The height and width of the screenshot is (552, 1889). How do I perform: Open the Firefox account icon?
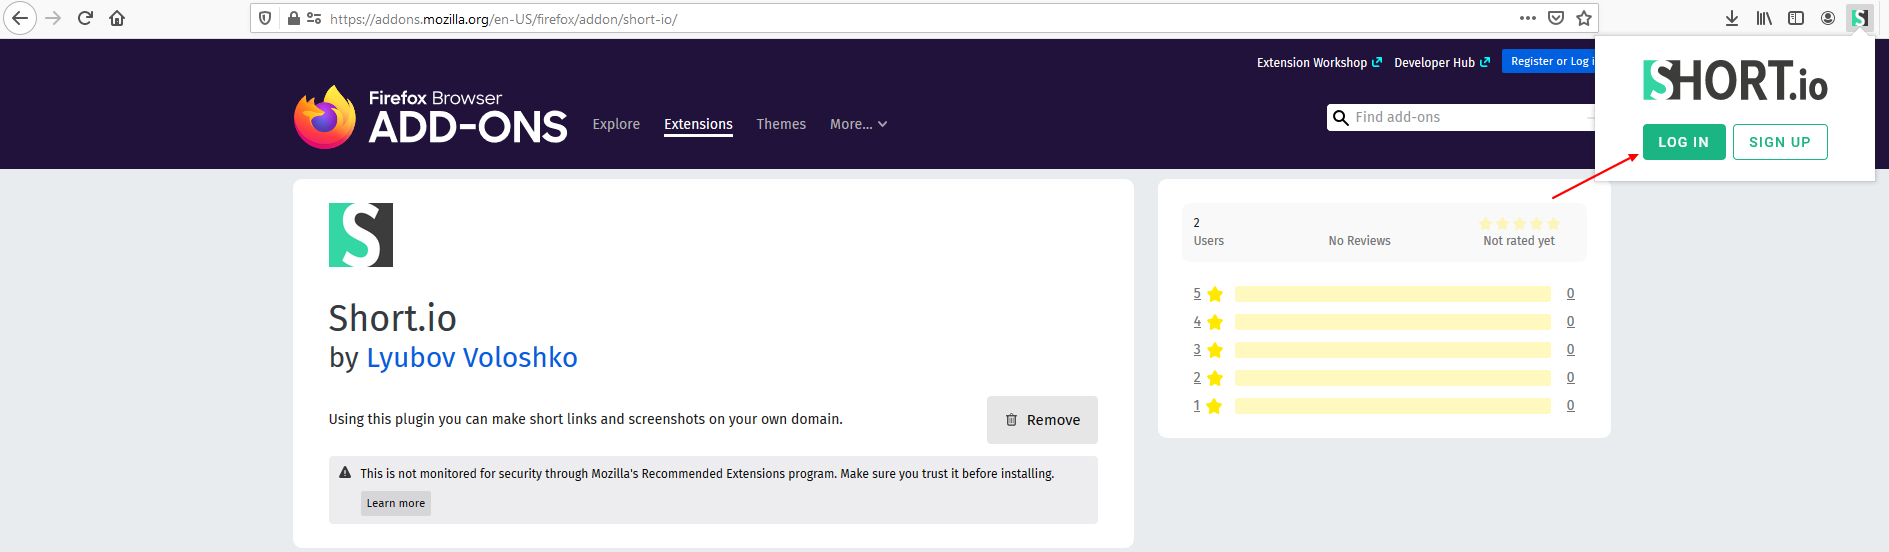(1828, 18)
